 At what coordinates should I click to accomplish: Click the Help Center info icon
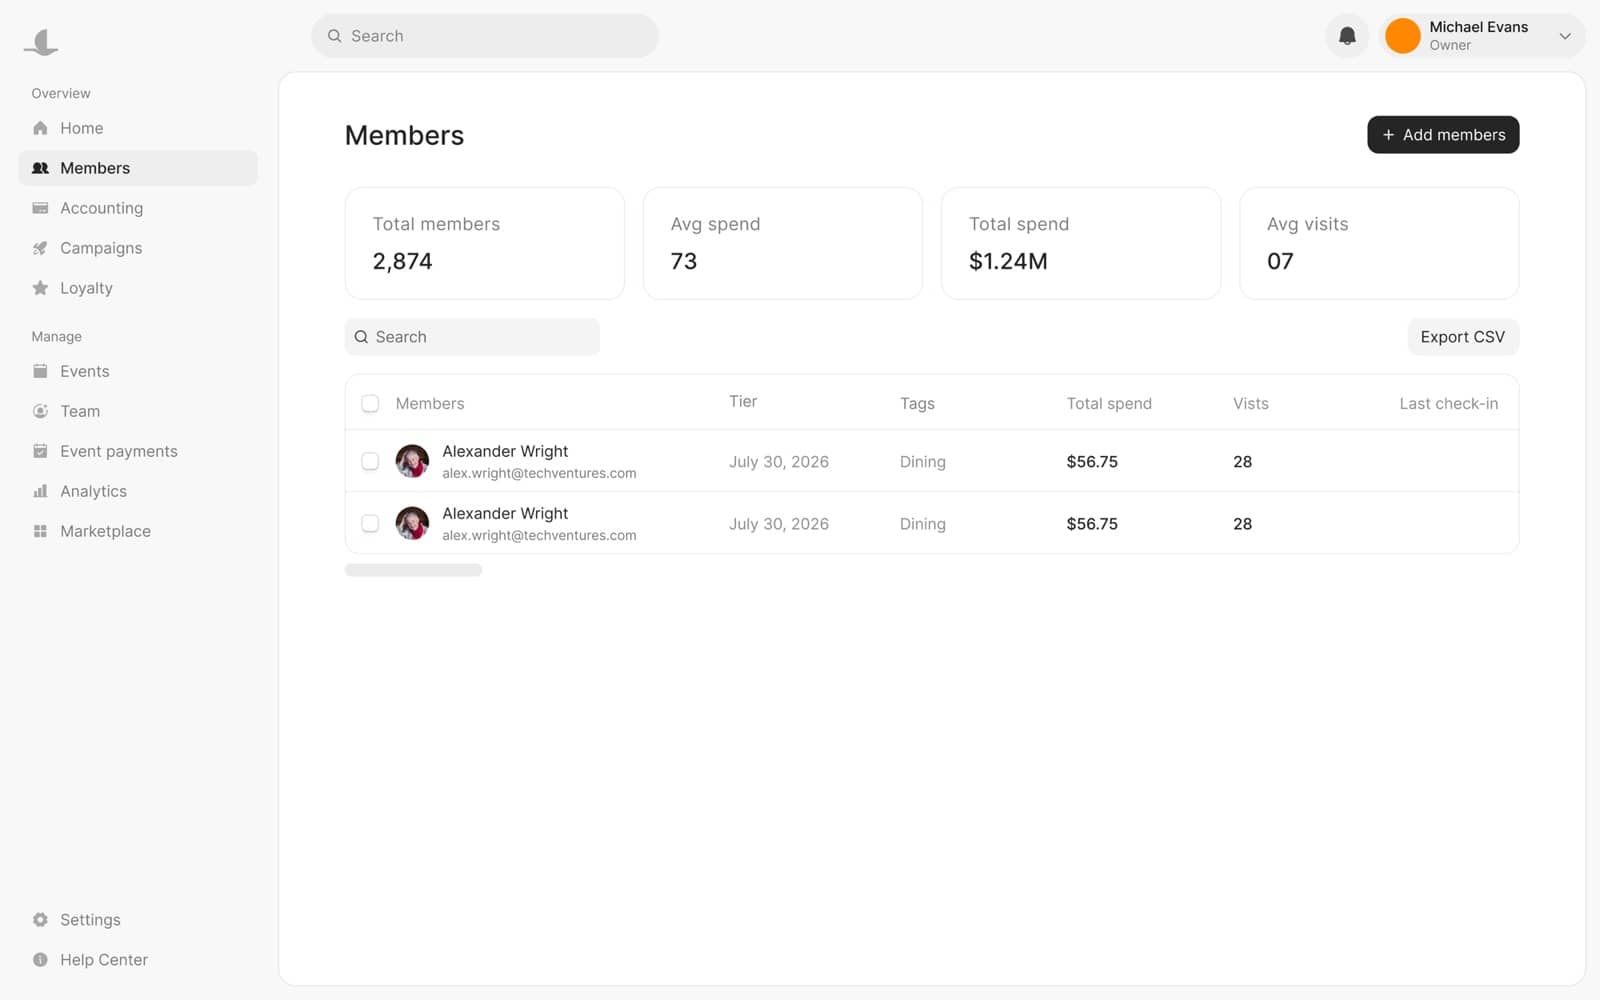(x=40, y=960)
